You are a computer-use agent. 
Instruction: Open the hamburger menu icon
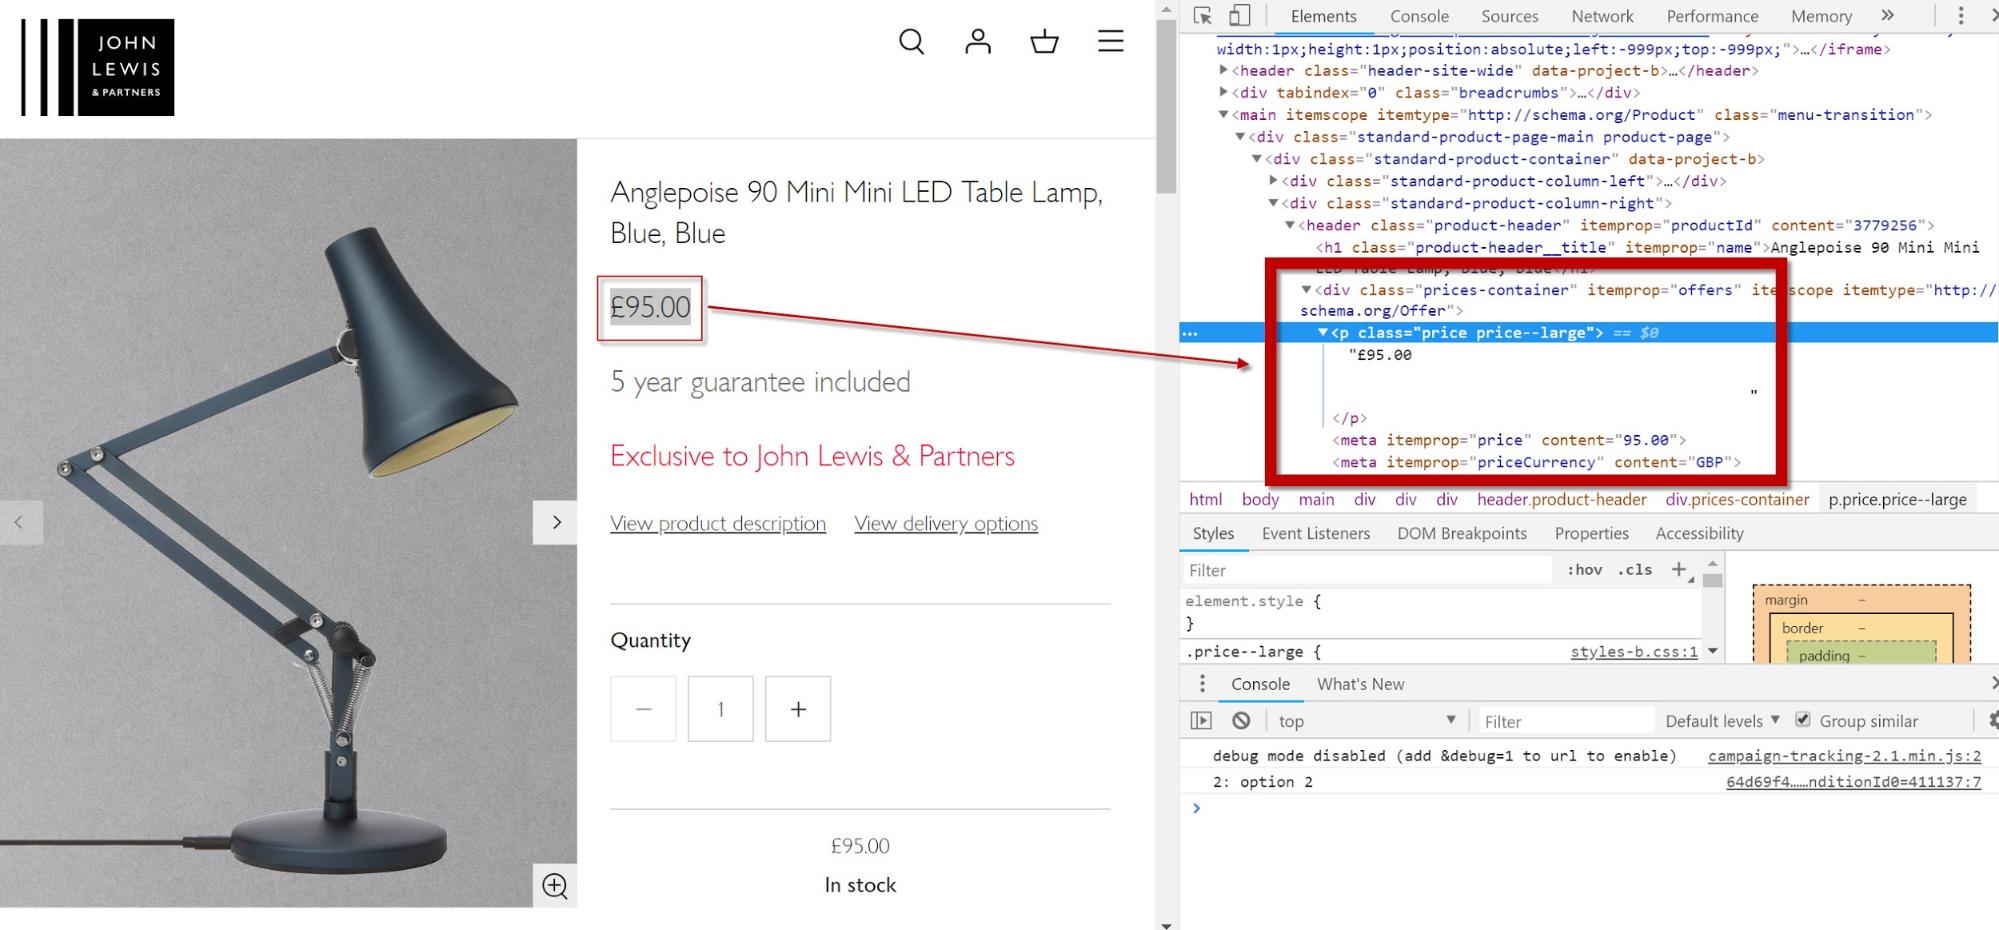(1110, 41)
